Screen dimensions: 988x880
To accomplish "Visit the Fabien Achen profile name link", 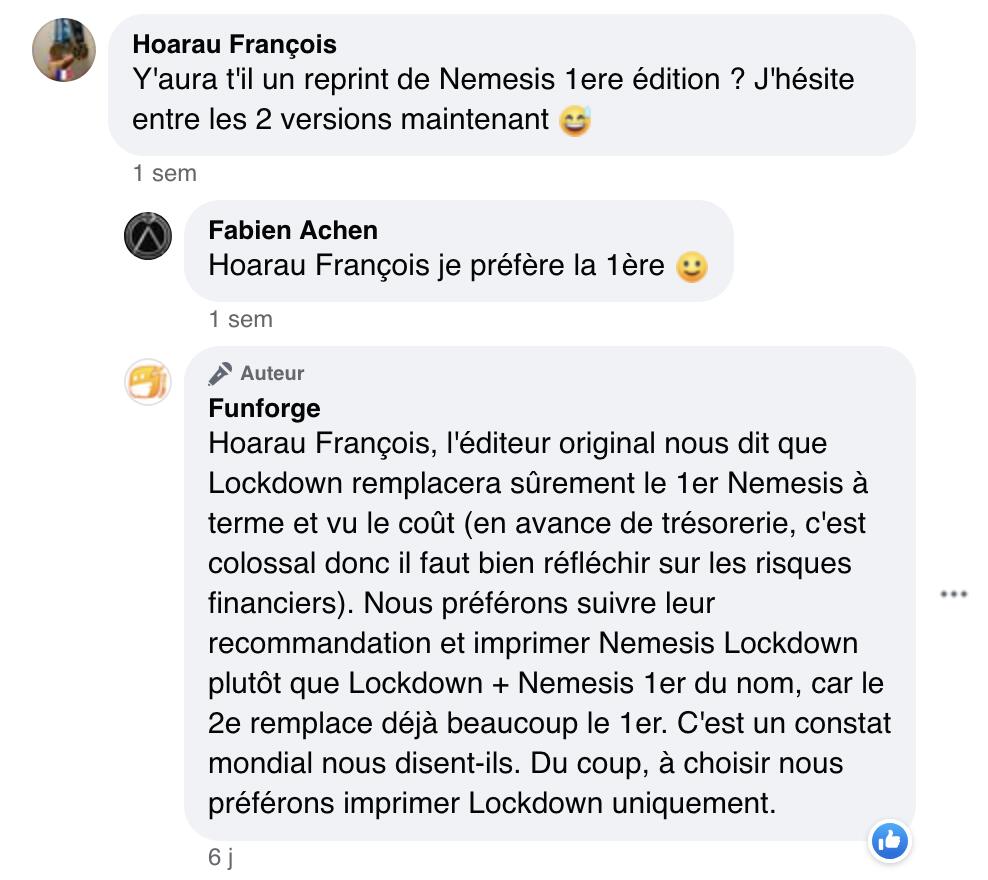I will click(x=293, y=230).
